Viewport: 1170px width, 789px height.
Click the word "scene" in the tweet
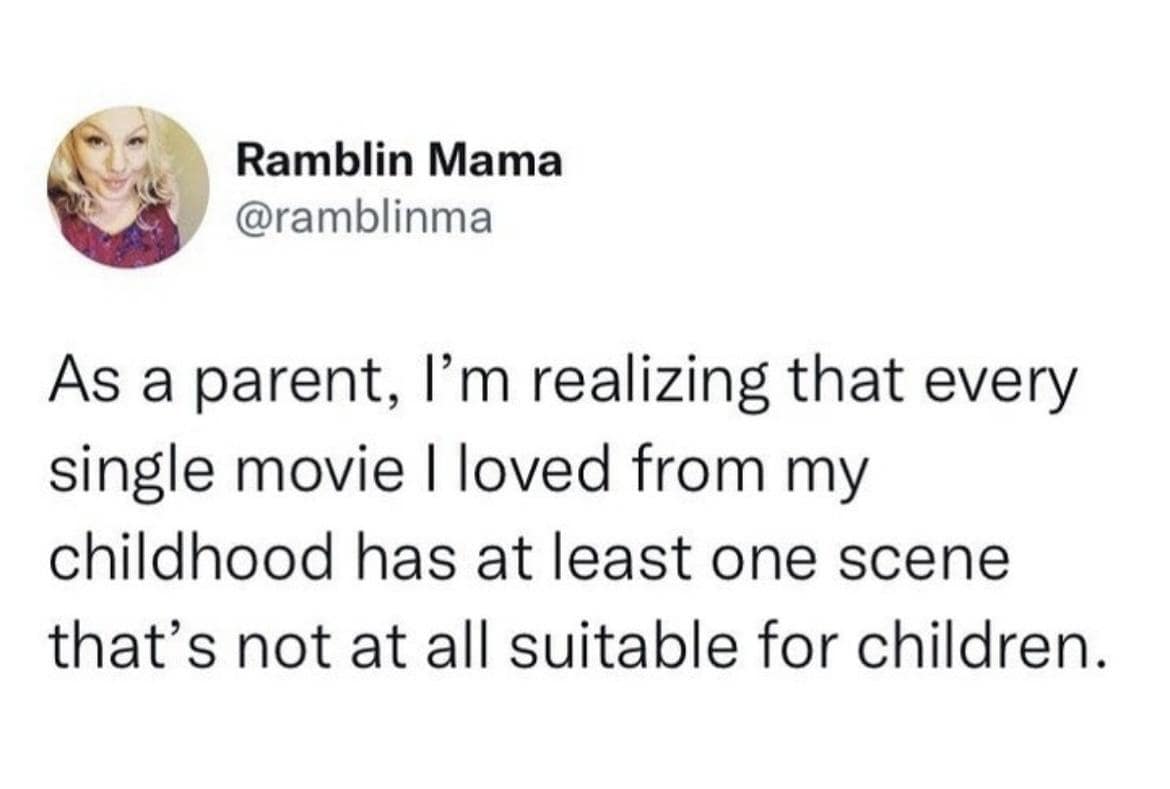coord(935,560)
